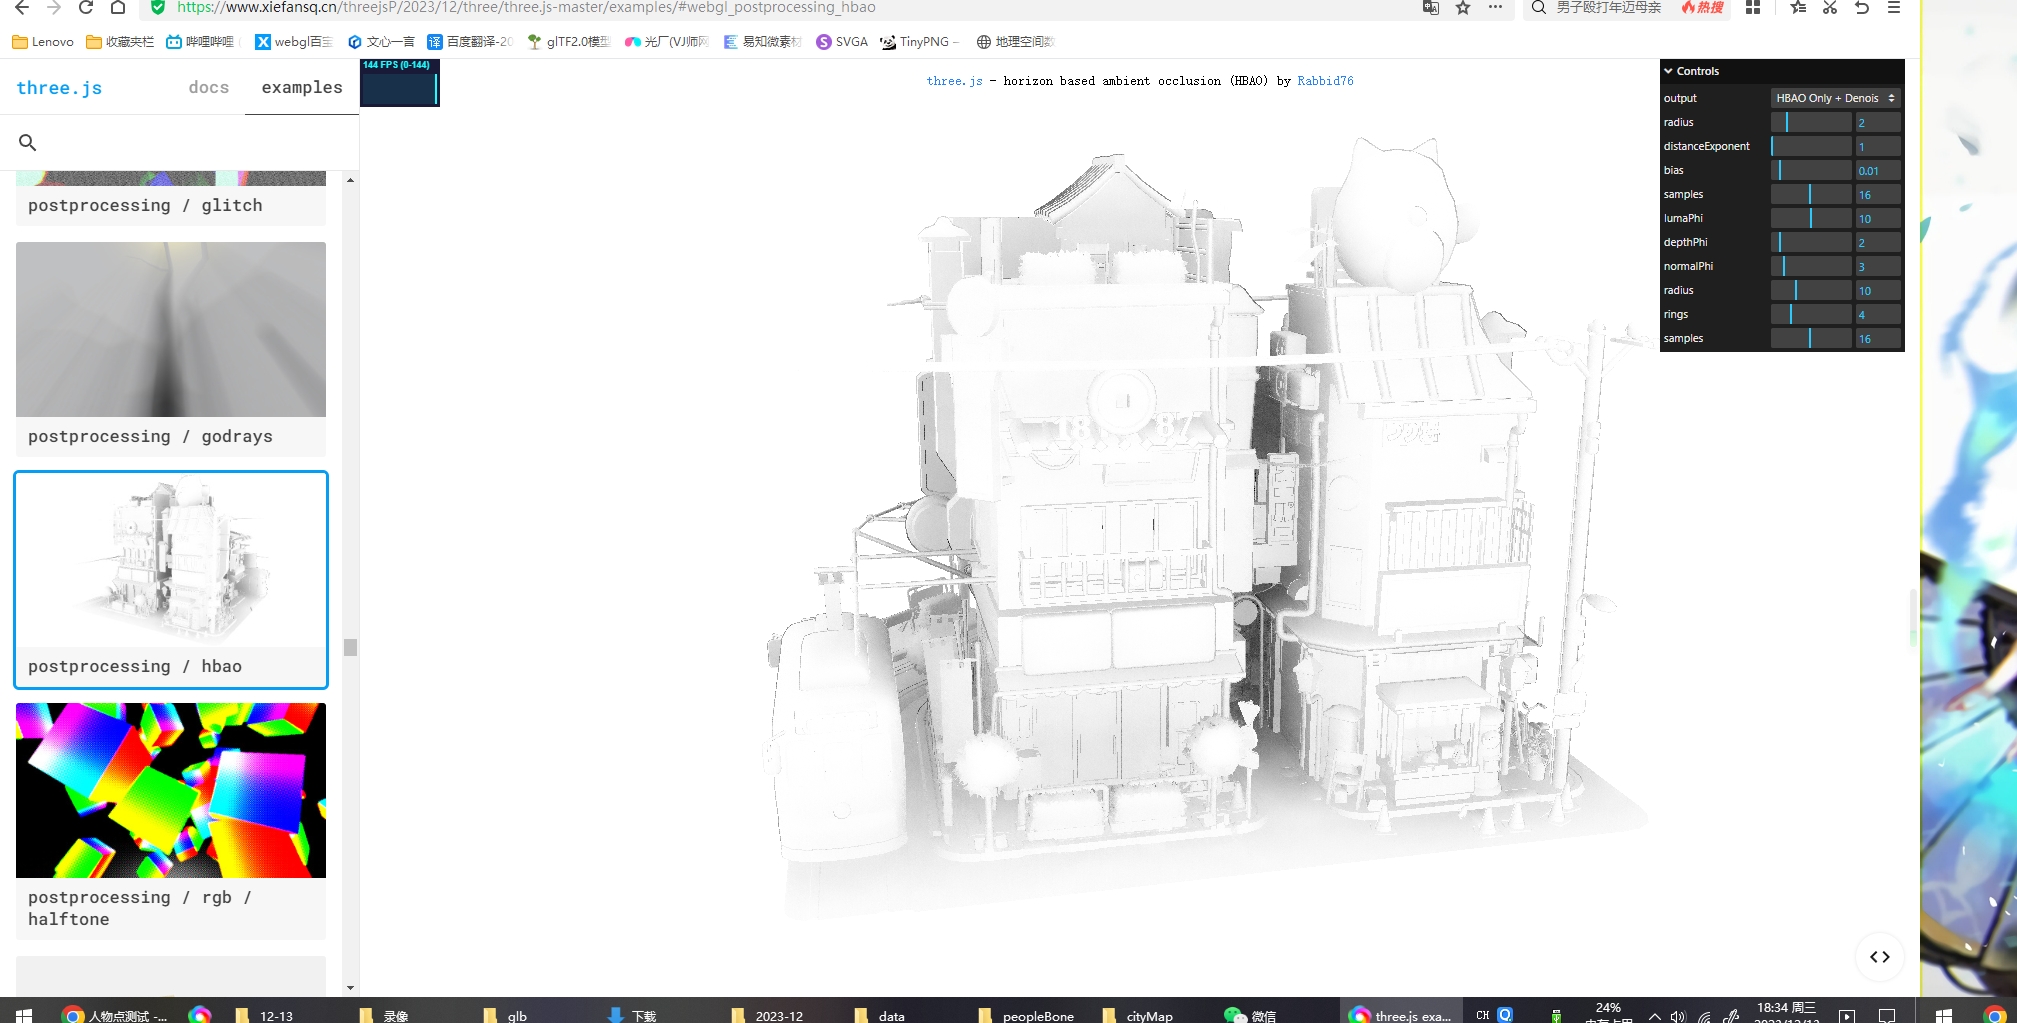Open the three-dot address bar menu
The width and height of the screenshot is (2017, 1023).
(x=1495, y=8)
